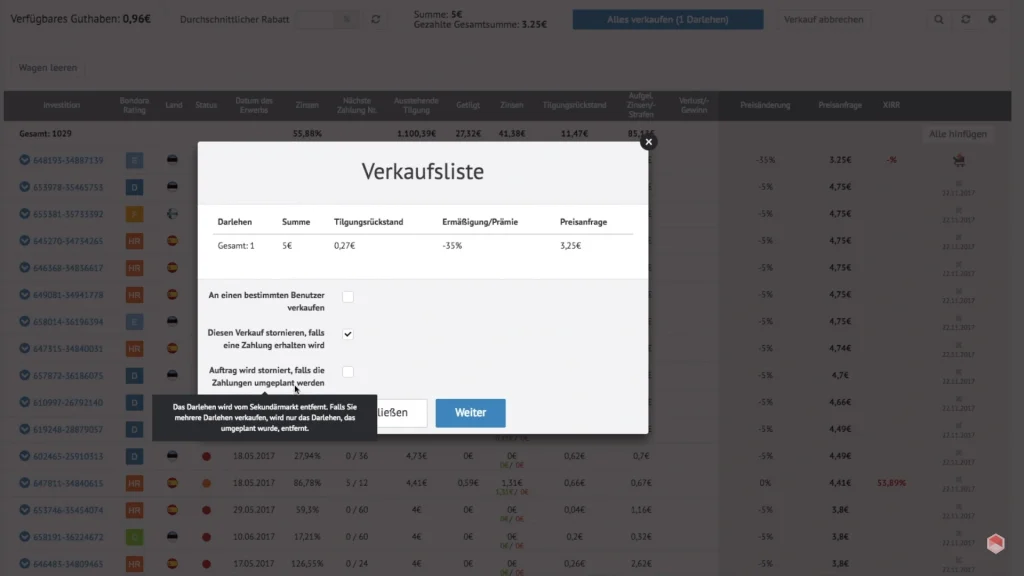The width and height of the screenshot is (1024, 576).
Task: Uncheck 'Diesen Verkauf stornieren' checkbox
Action: [x=348, y=334]
